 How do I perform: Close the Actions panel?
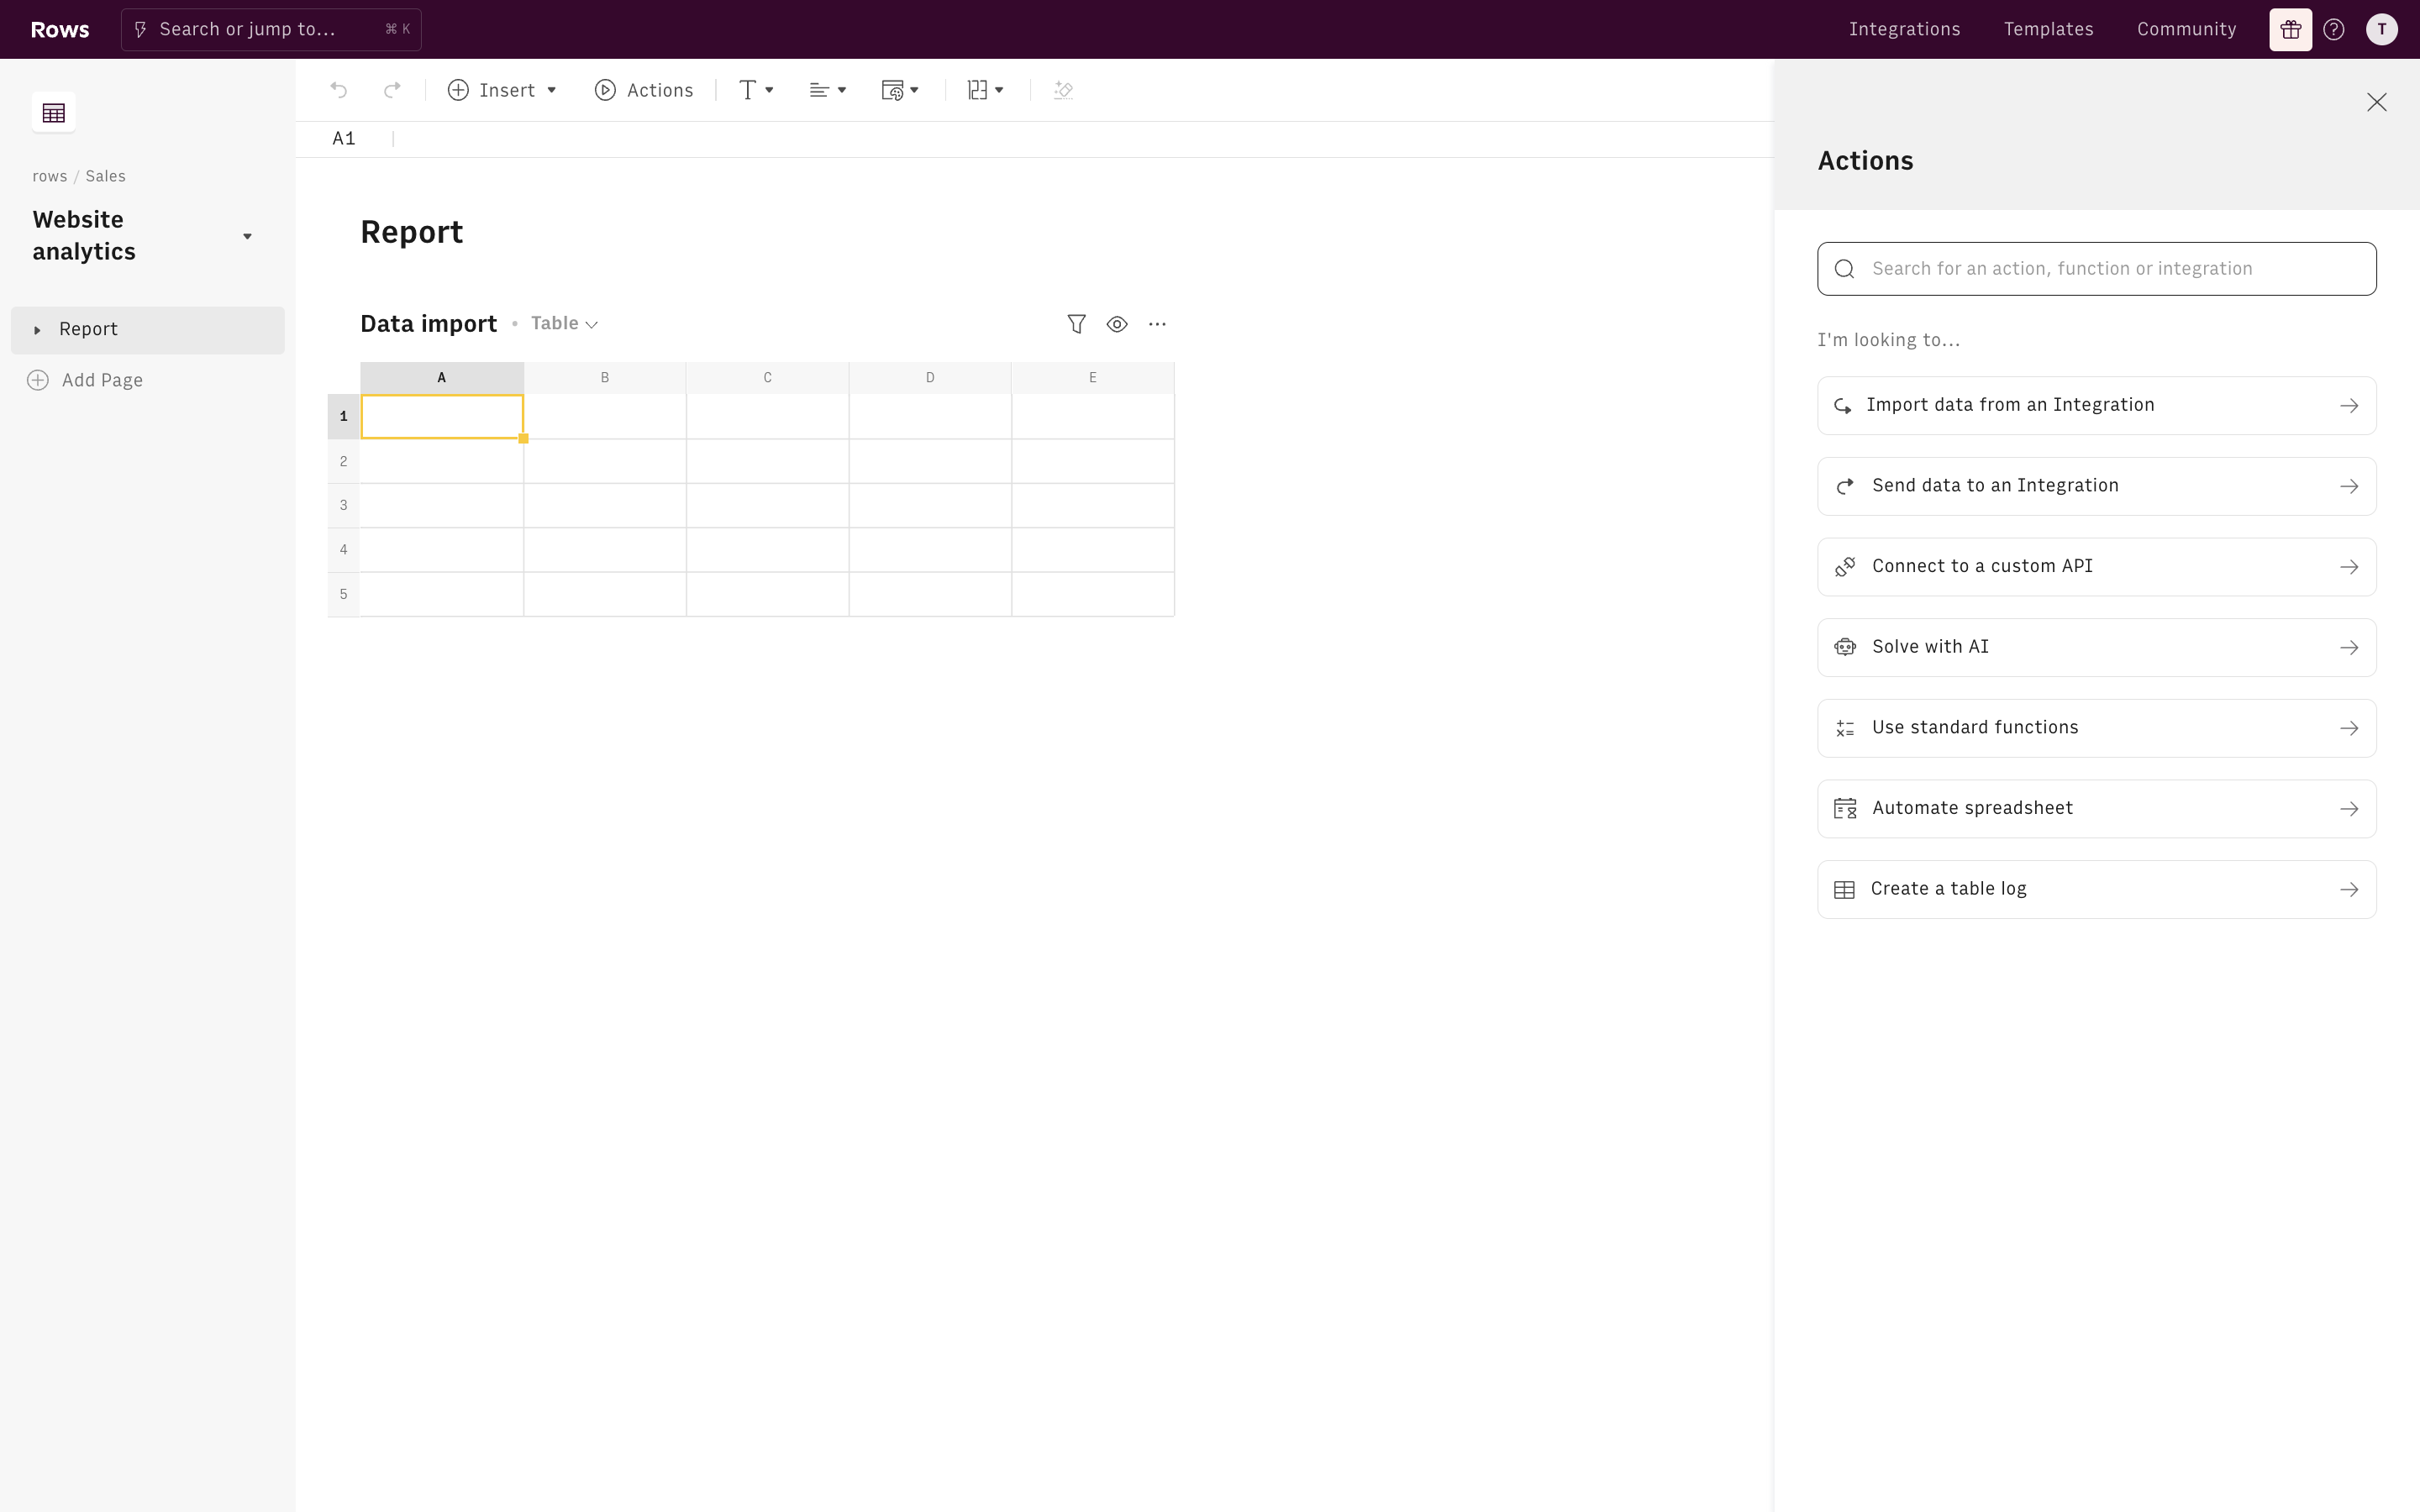point(2376,102)
